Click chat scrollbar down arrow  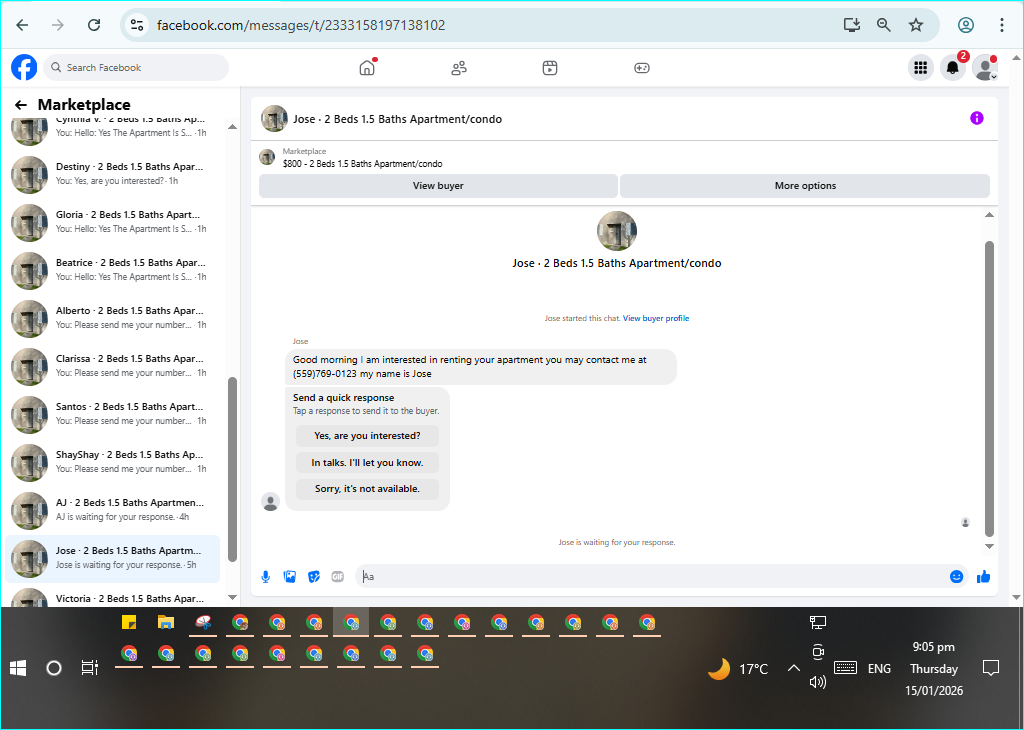click(x=989, y=547)
